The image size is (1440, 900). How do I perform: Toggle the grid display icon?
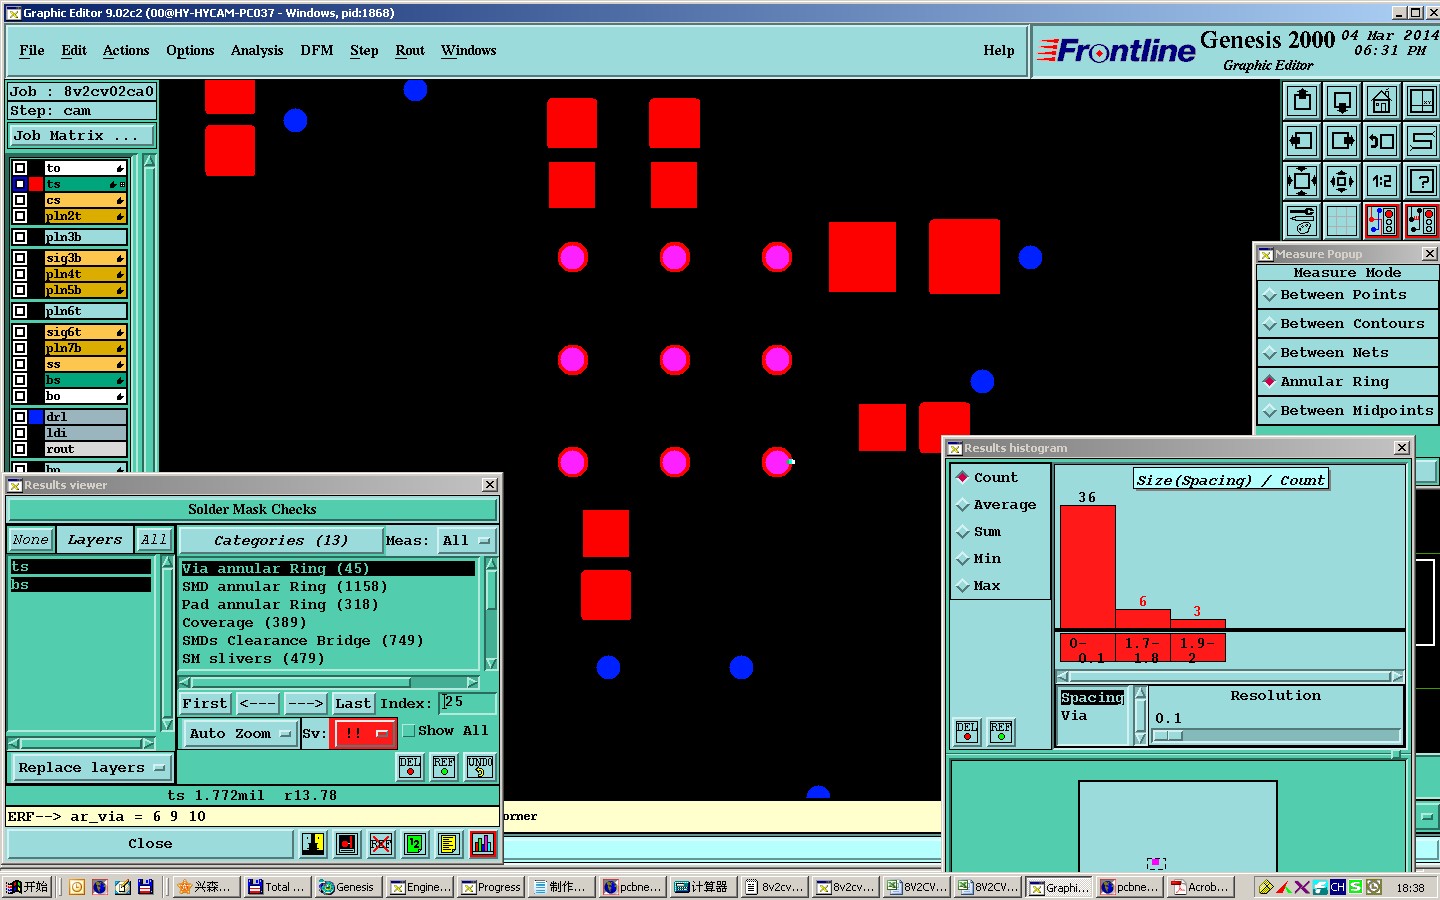[x=1342, y=221]
